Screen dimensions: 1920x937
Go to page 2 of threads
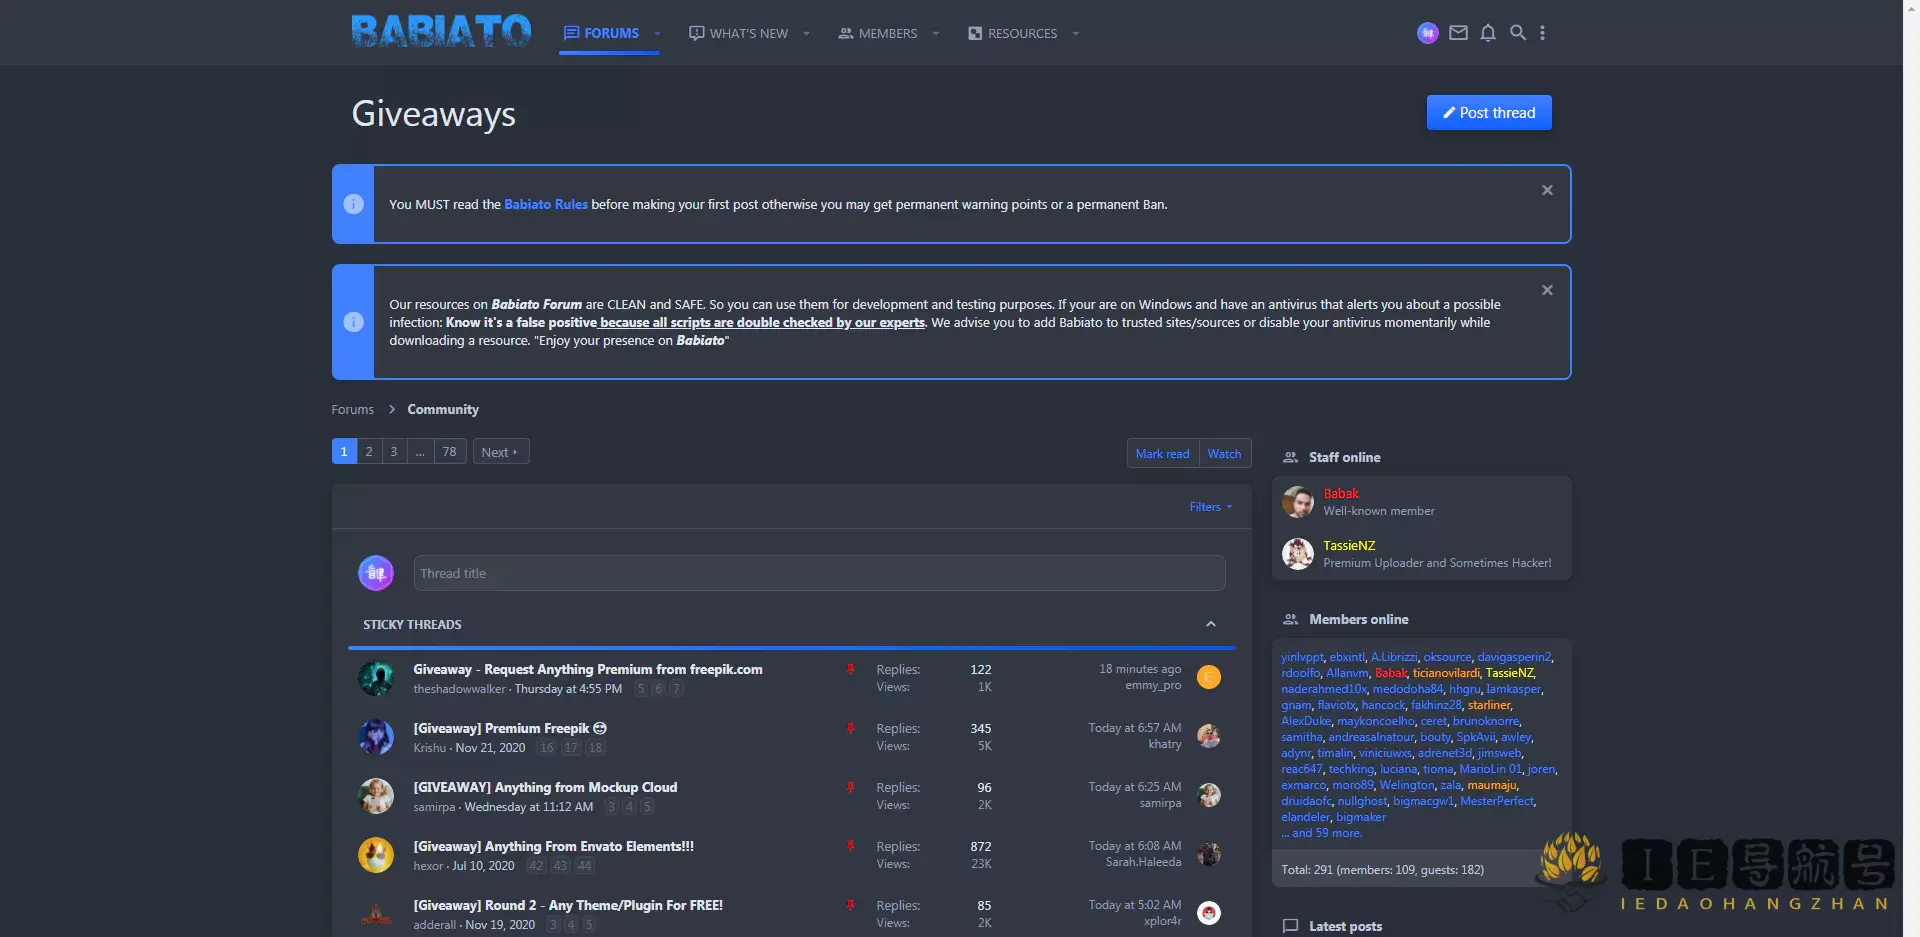[x=369, y=452]
